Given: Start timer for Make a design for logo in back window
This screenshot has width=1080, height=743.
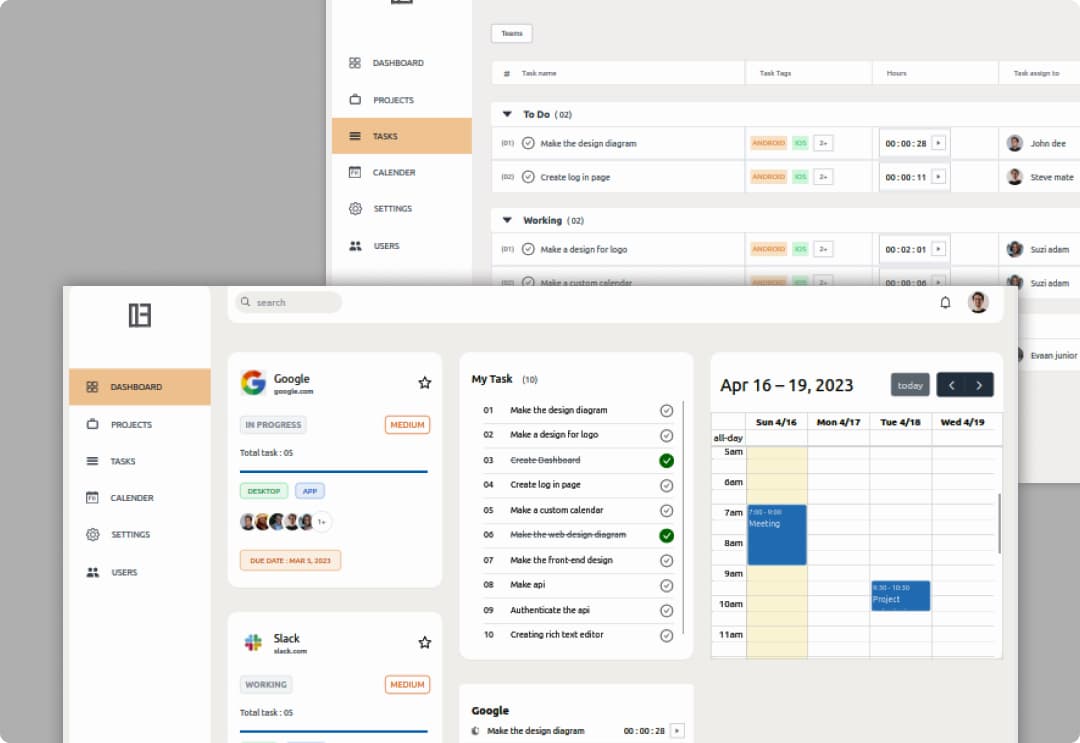Looking at the screenshot, I should [938, 249].
